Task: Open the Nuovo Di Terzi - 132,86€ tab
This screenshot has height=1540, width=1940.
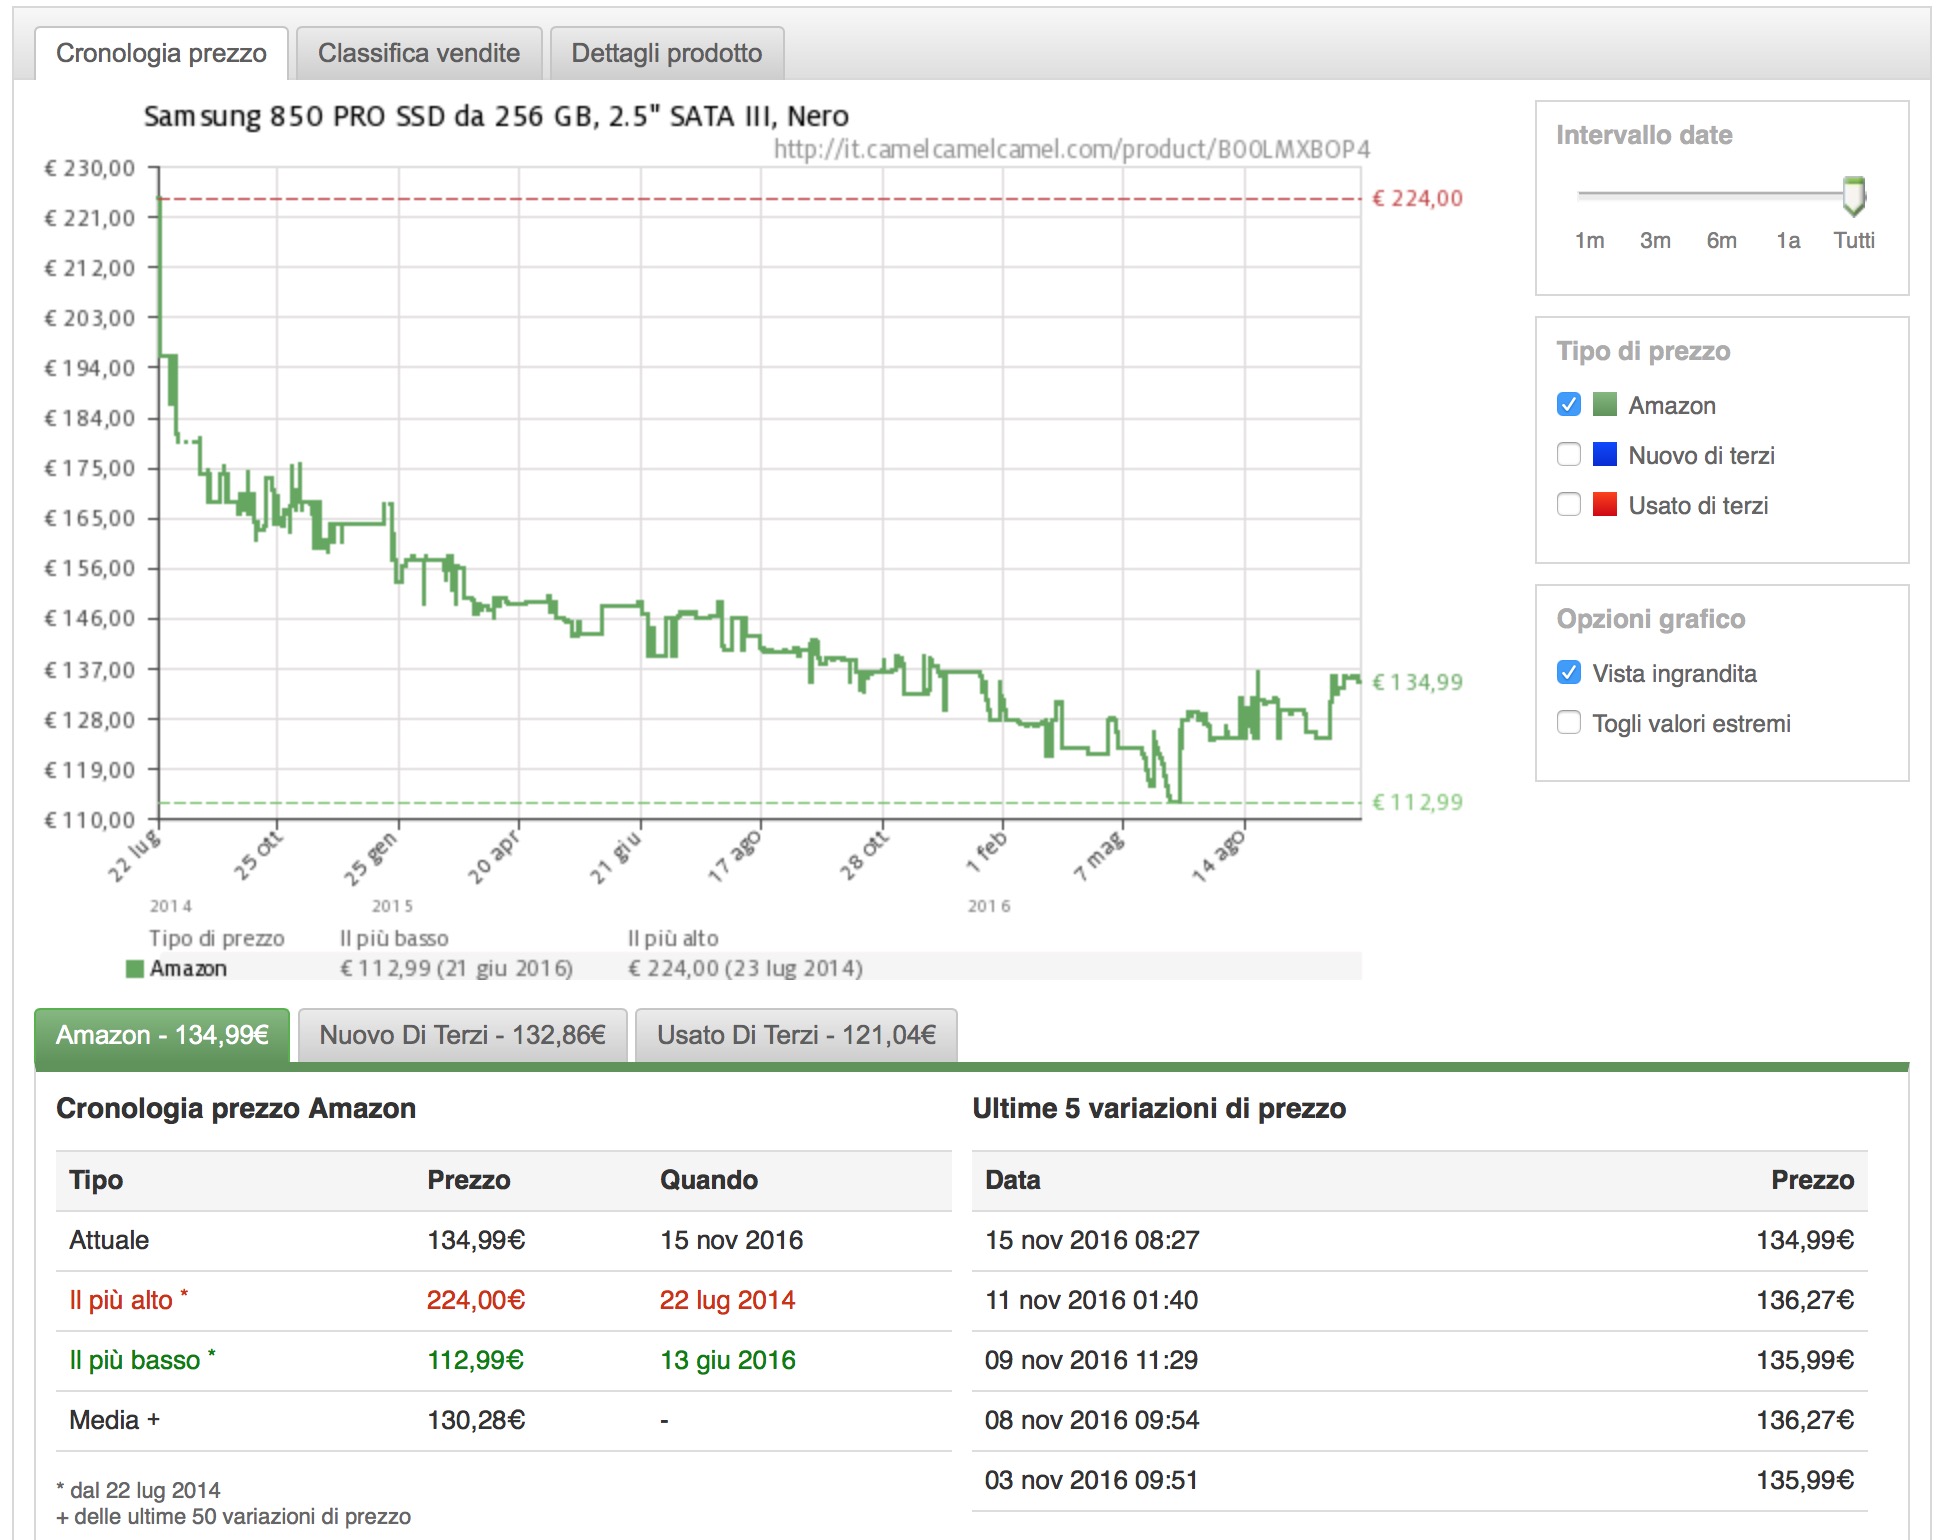Action: 463,1035
